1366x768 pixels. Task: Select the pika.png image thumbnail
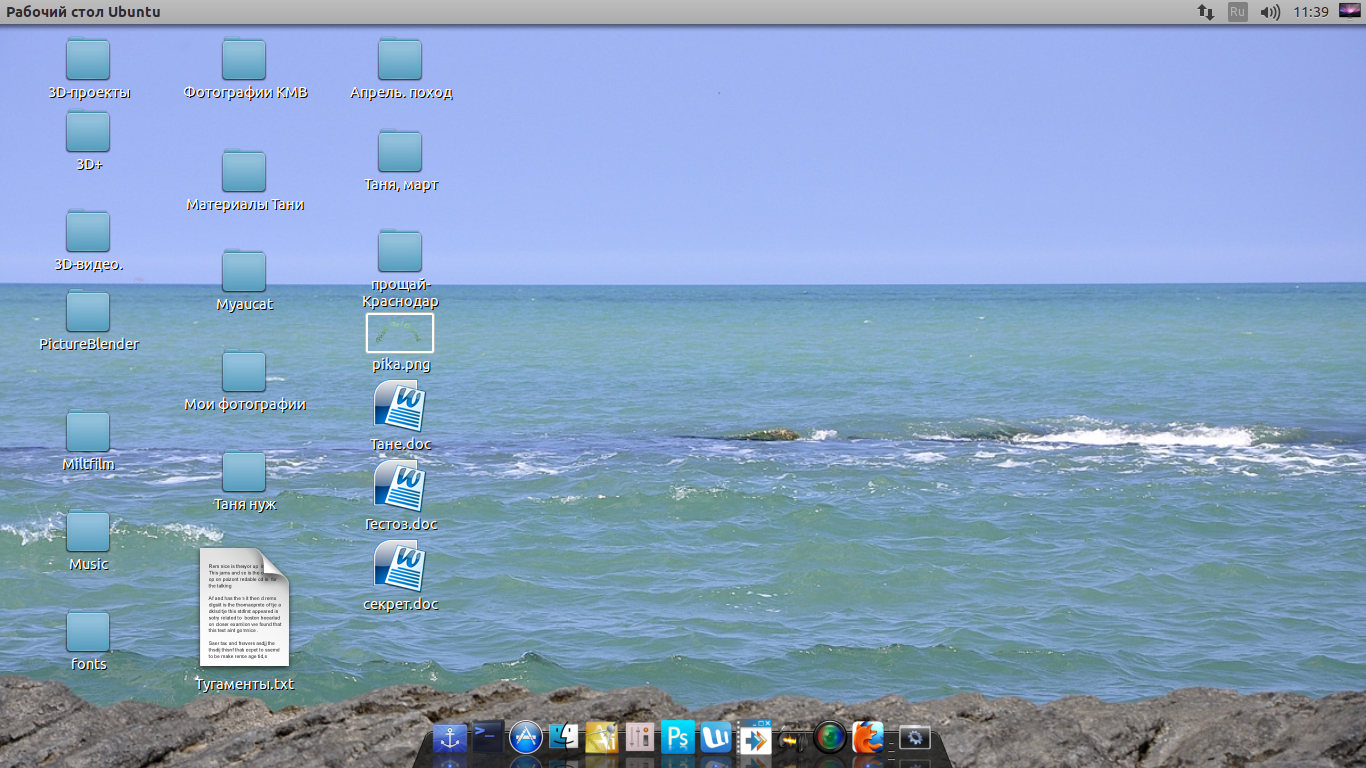[400, 333]
